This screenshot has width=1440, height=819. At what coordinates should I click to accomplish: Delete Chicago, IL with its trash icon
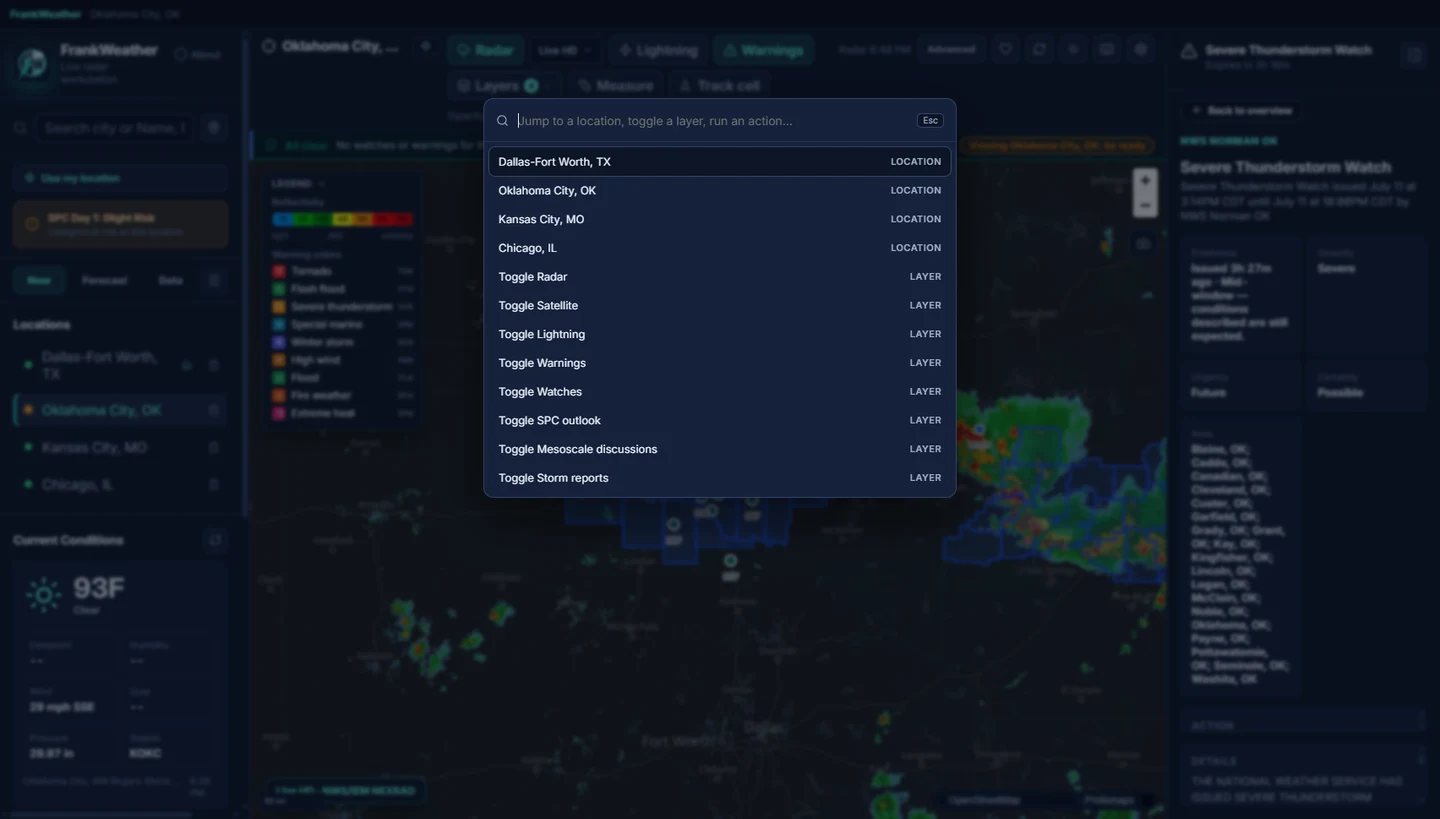(213, 484)
